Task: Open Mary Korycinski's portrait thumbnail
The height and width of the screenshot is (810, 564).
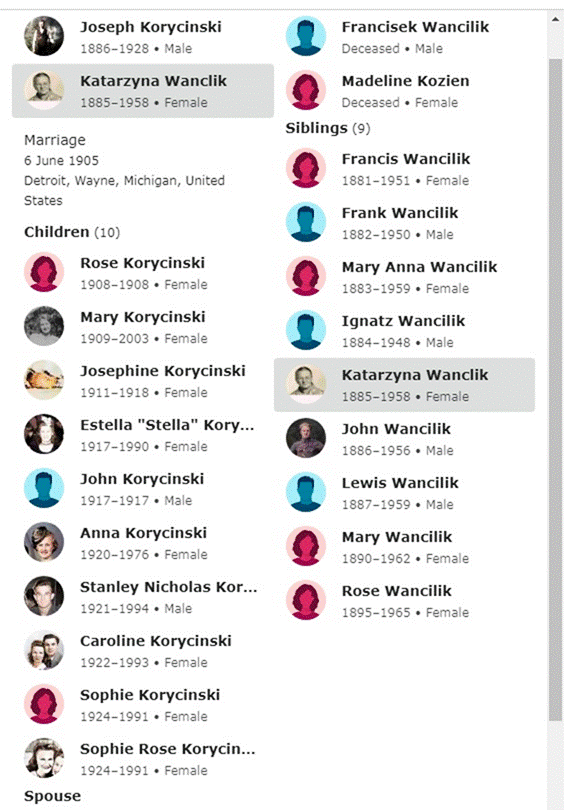Action: coord(44,326)
